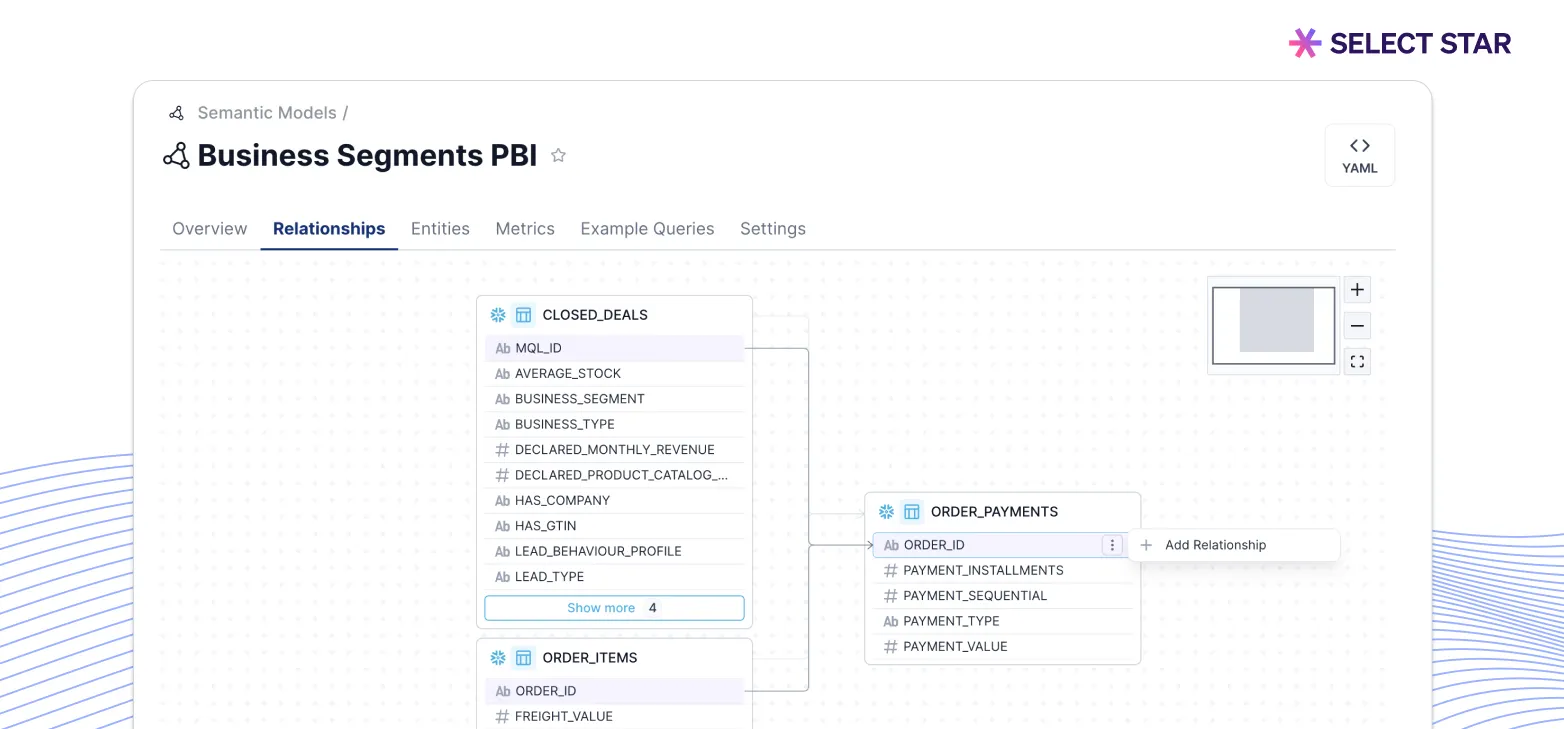Click the CLOSED_DEALS table icon
The image size is (1564, 729).
(x=523, y=315)
